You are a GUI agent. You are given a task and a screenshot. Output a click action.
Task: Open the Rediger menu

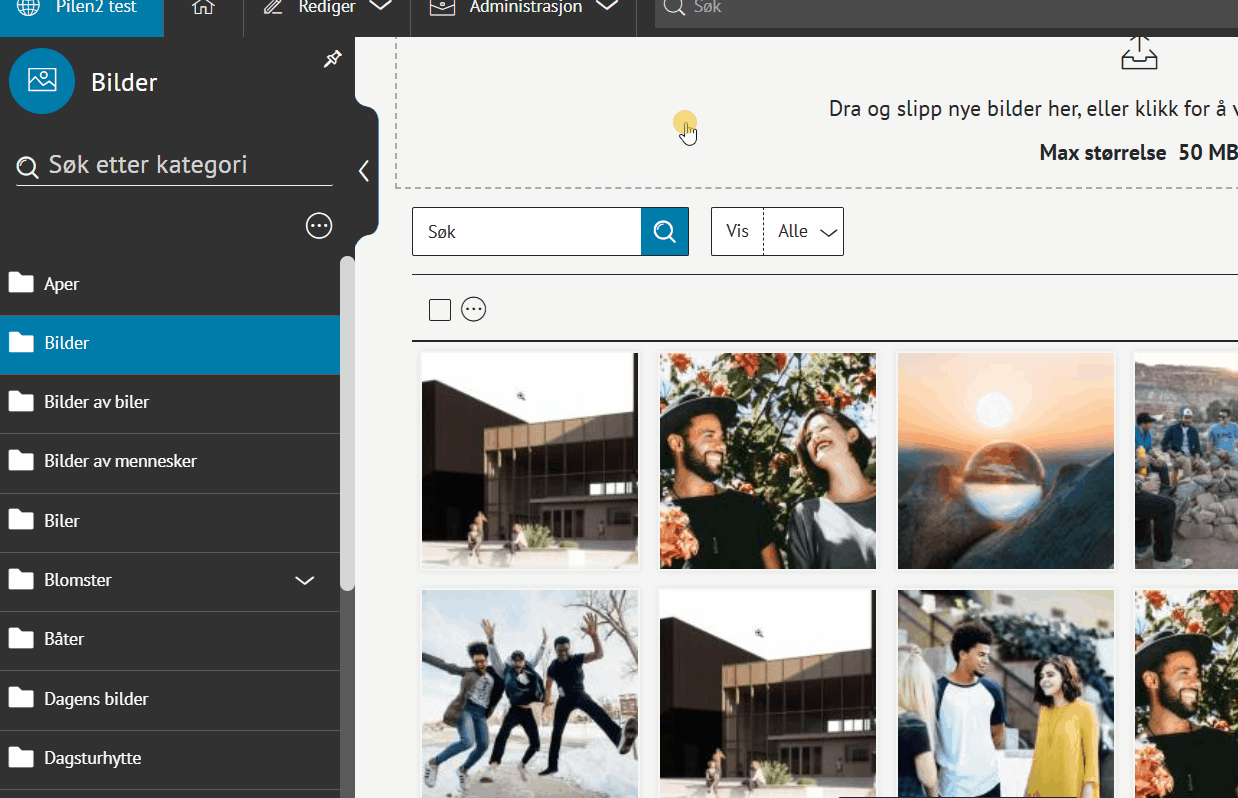[326, 8]
